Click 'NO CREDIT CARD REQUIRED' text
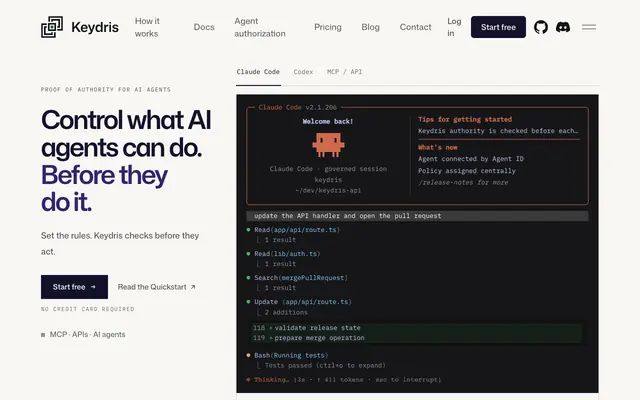 [x=87, y=309]
